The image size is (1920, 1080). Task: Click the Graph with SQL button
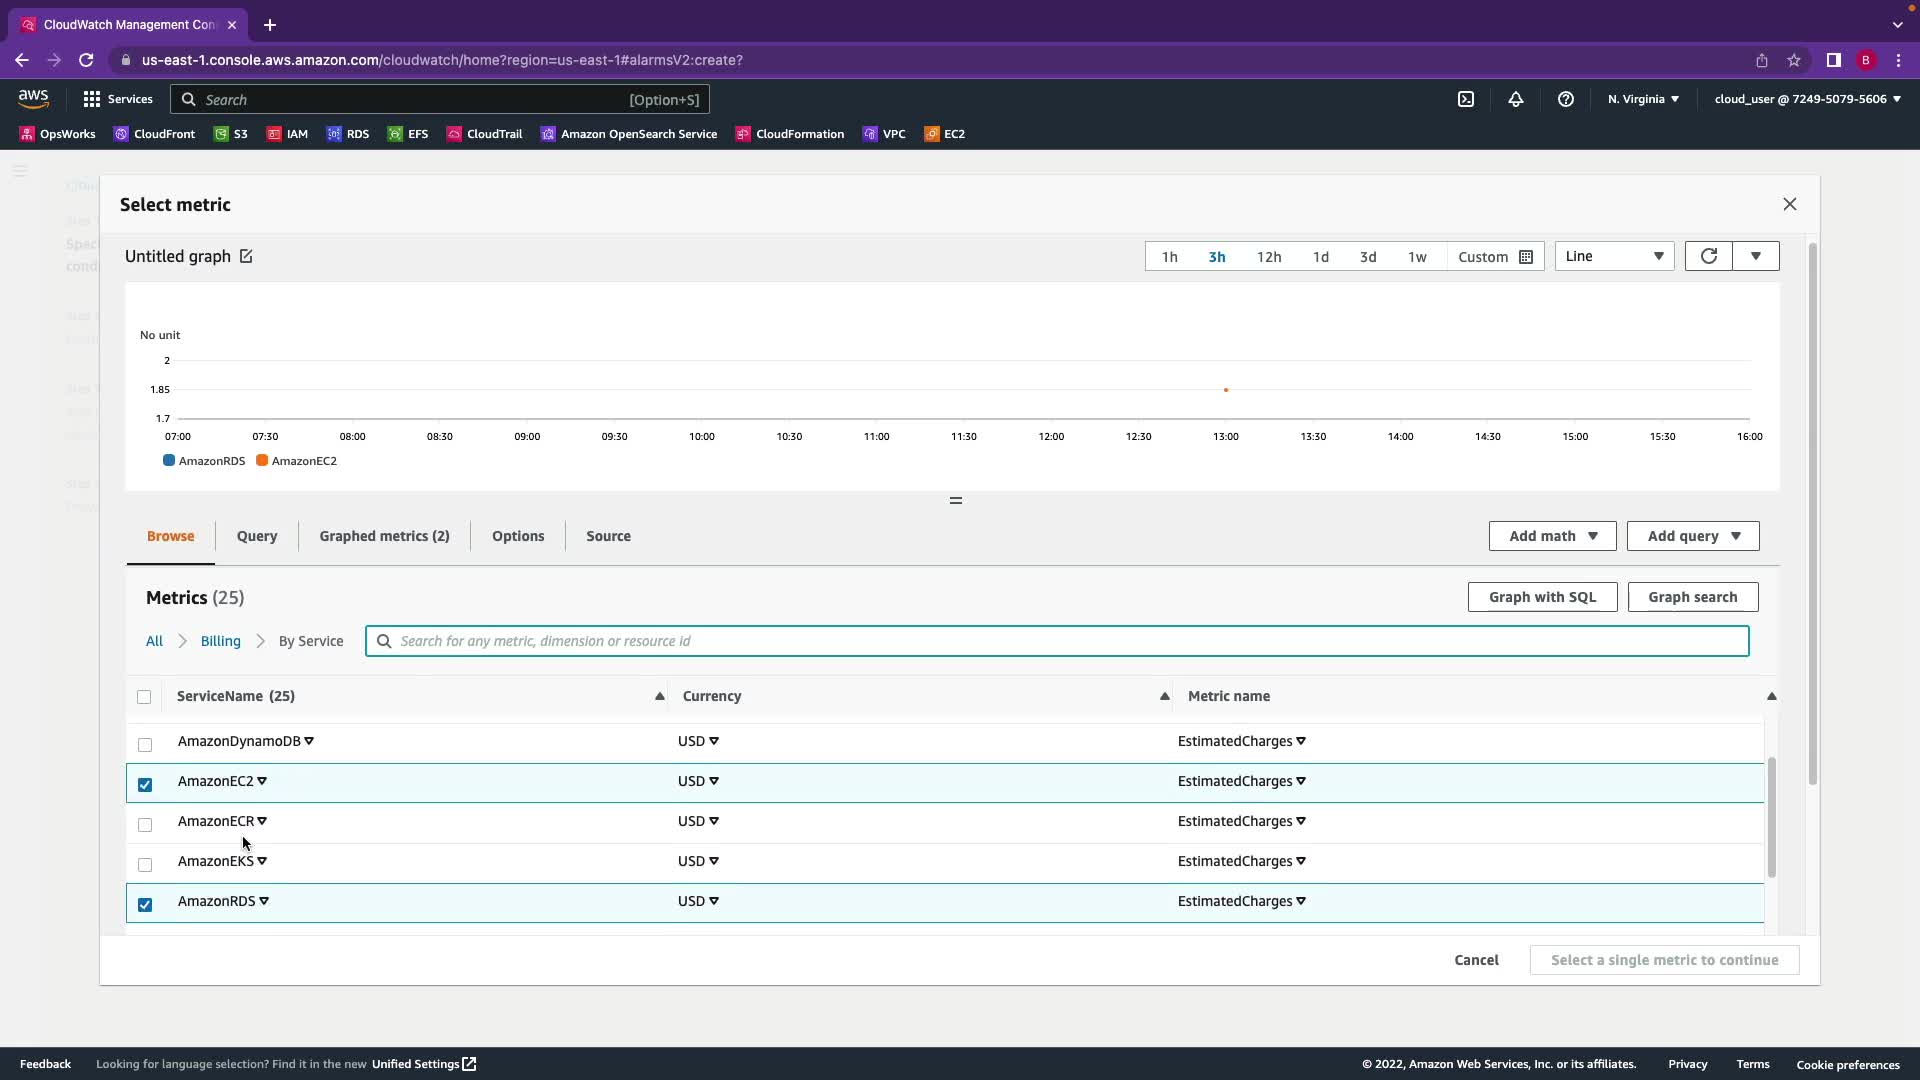(1541, 597)
